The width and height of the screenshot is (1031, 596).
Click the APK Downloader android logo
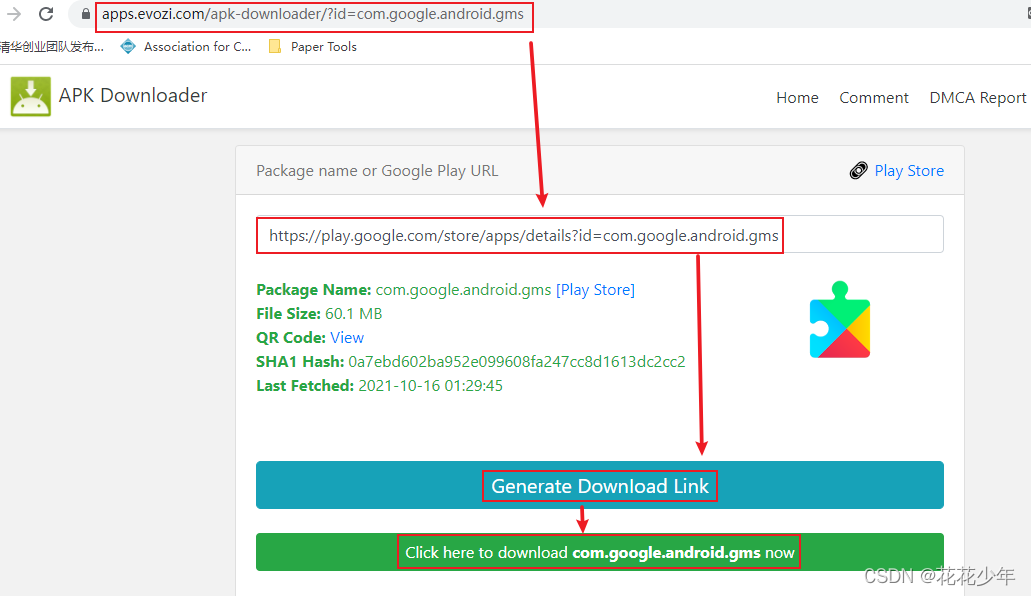pos(30,96)
